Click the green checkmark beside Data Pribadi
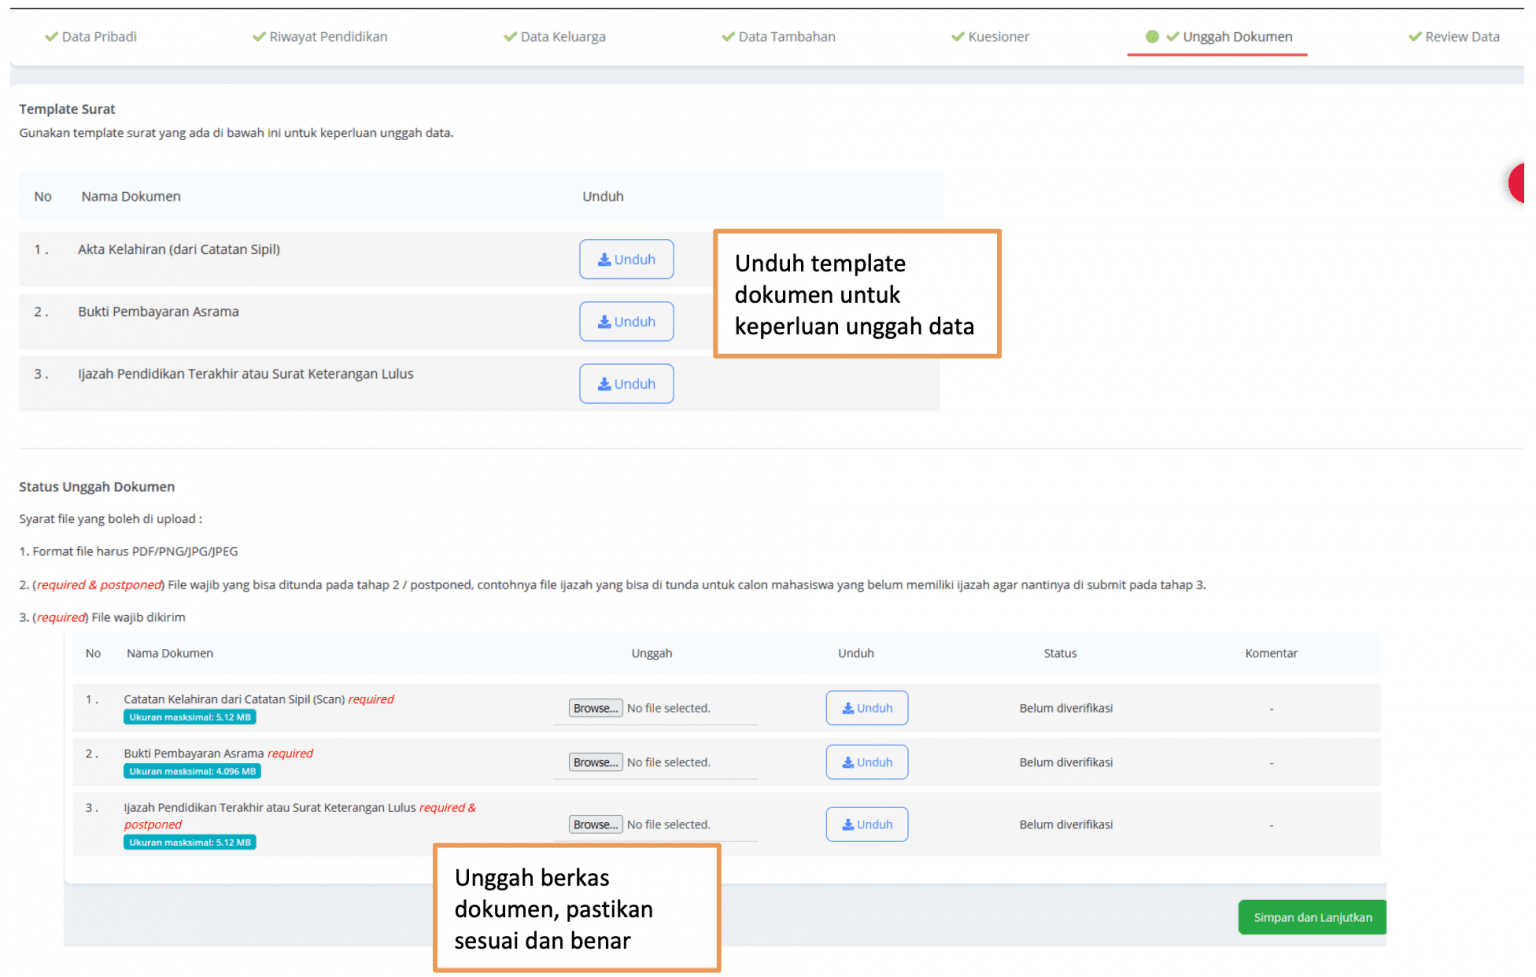 [x=49, y=36]
